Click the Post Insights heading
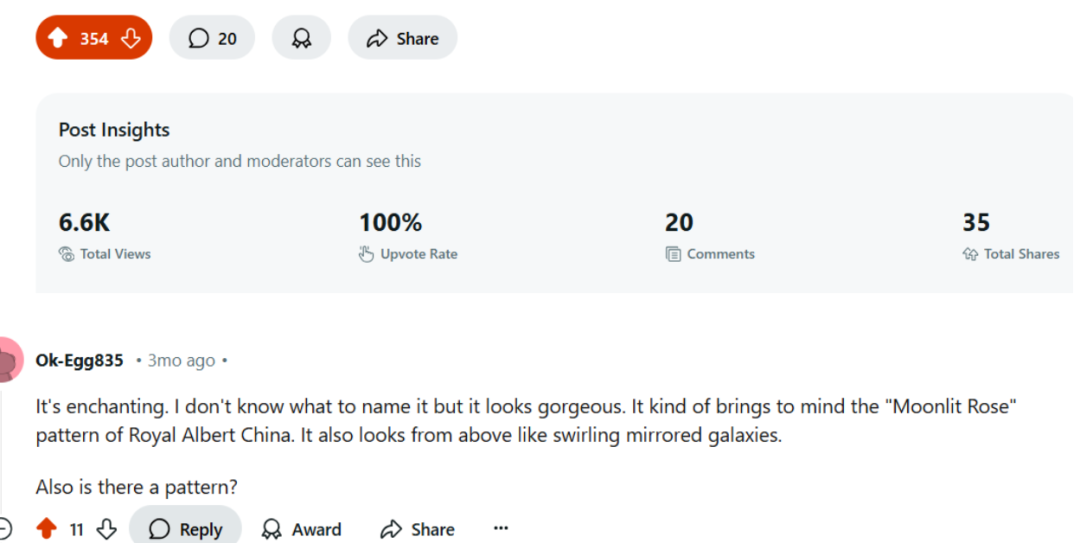 pyautogui.click(x=114, y=130)
